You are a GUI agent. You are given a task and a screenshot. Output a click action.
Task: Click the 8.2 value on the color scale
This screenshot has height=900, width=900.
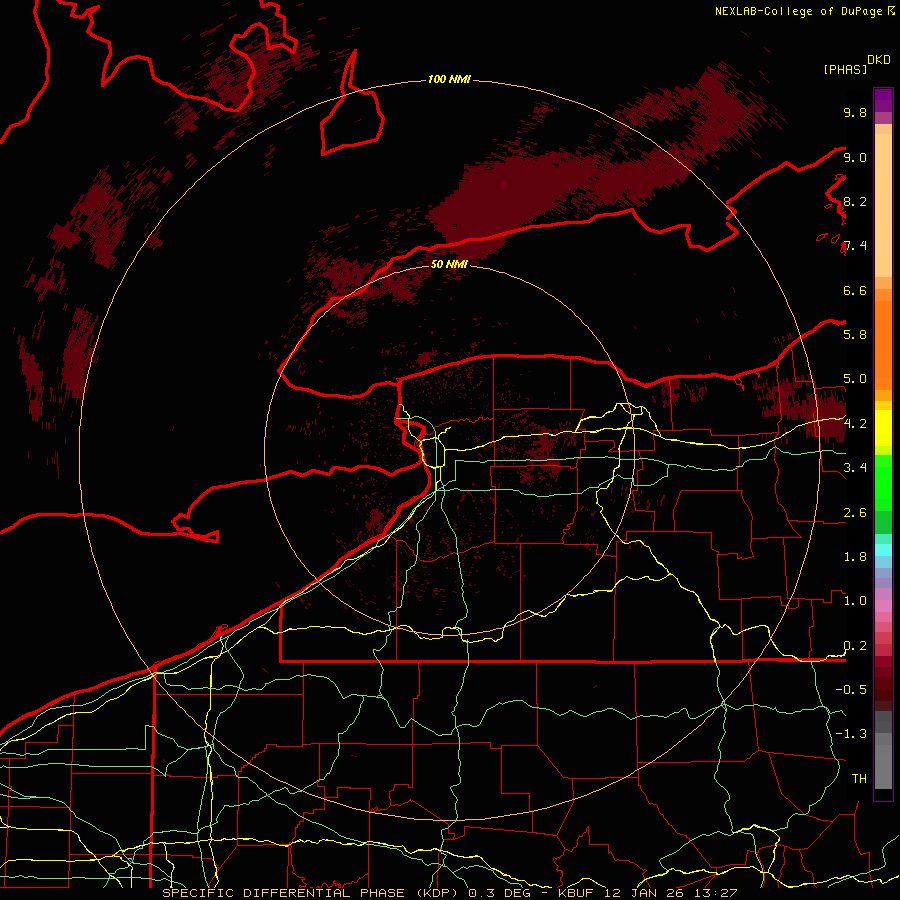pyautogui.click(x=855, y=201)
